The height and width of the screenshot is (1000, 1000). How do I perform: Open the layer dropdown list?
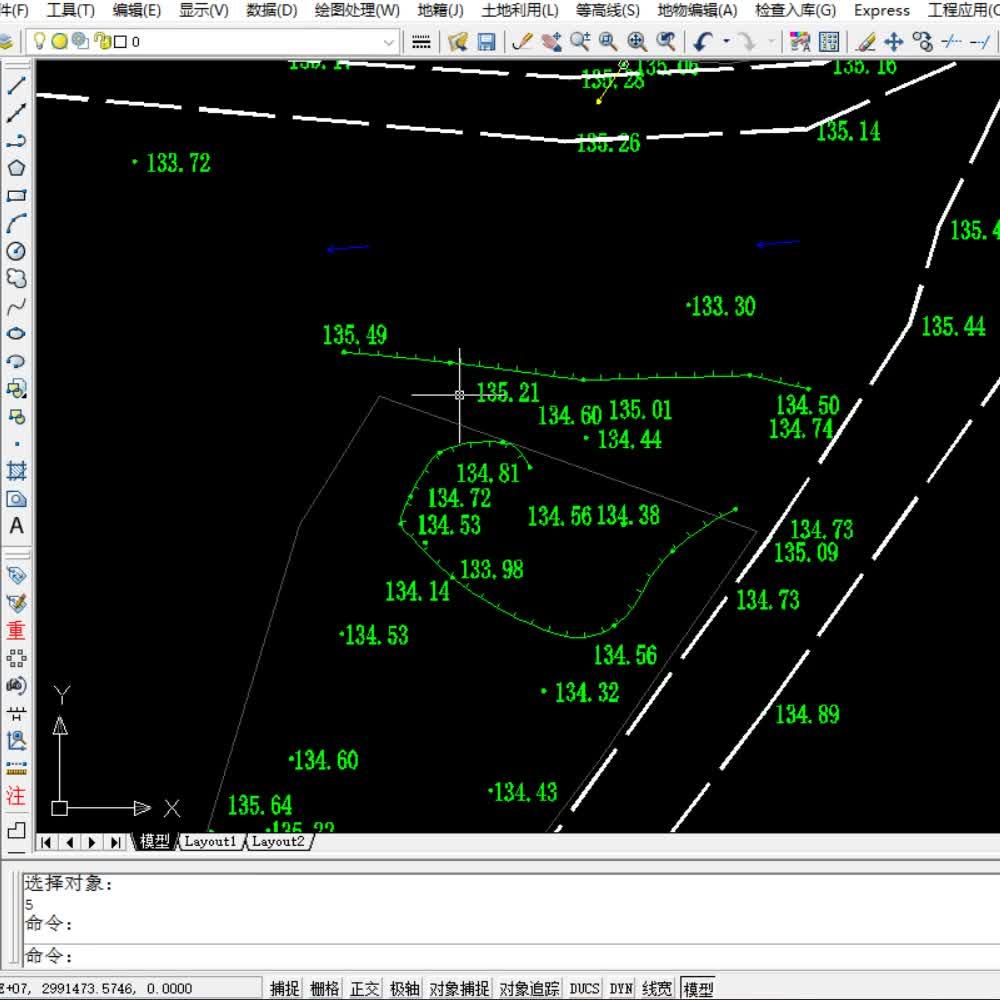coord(389,42)
